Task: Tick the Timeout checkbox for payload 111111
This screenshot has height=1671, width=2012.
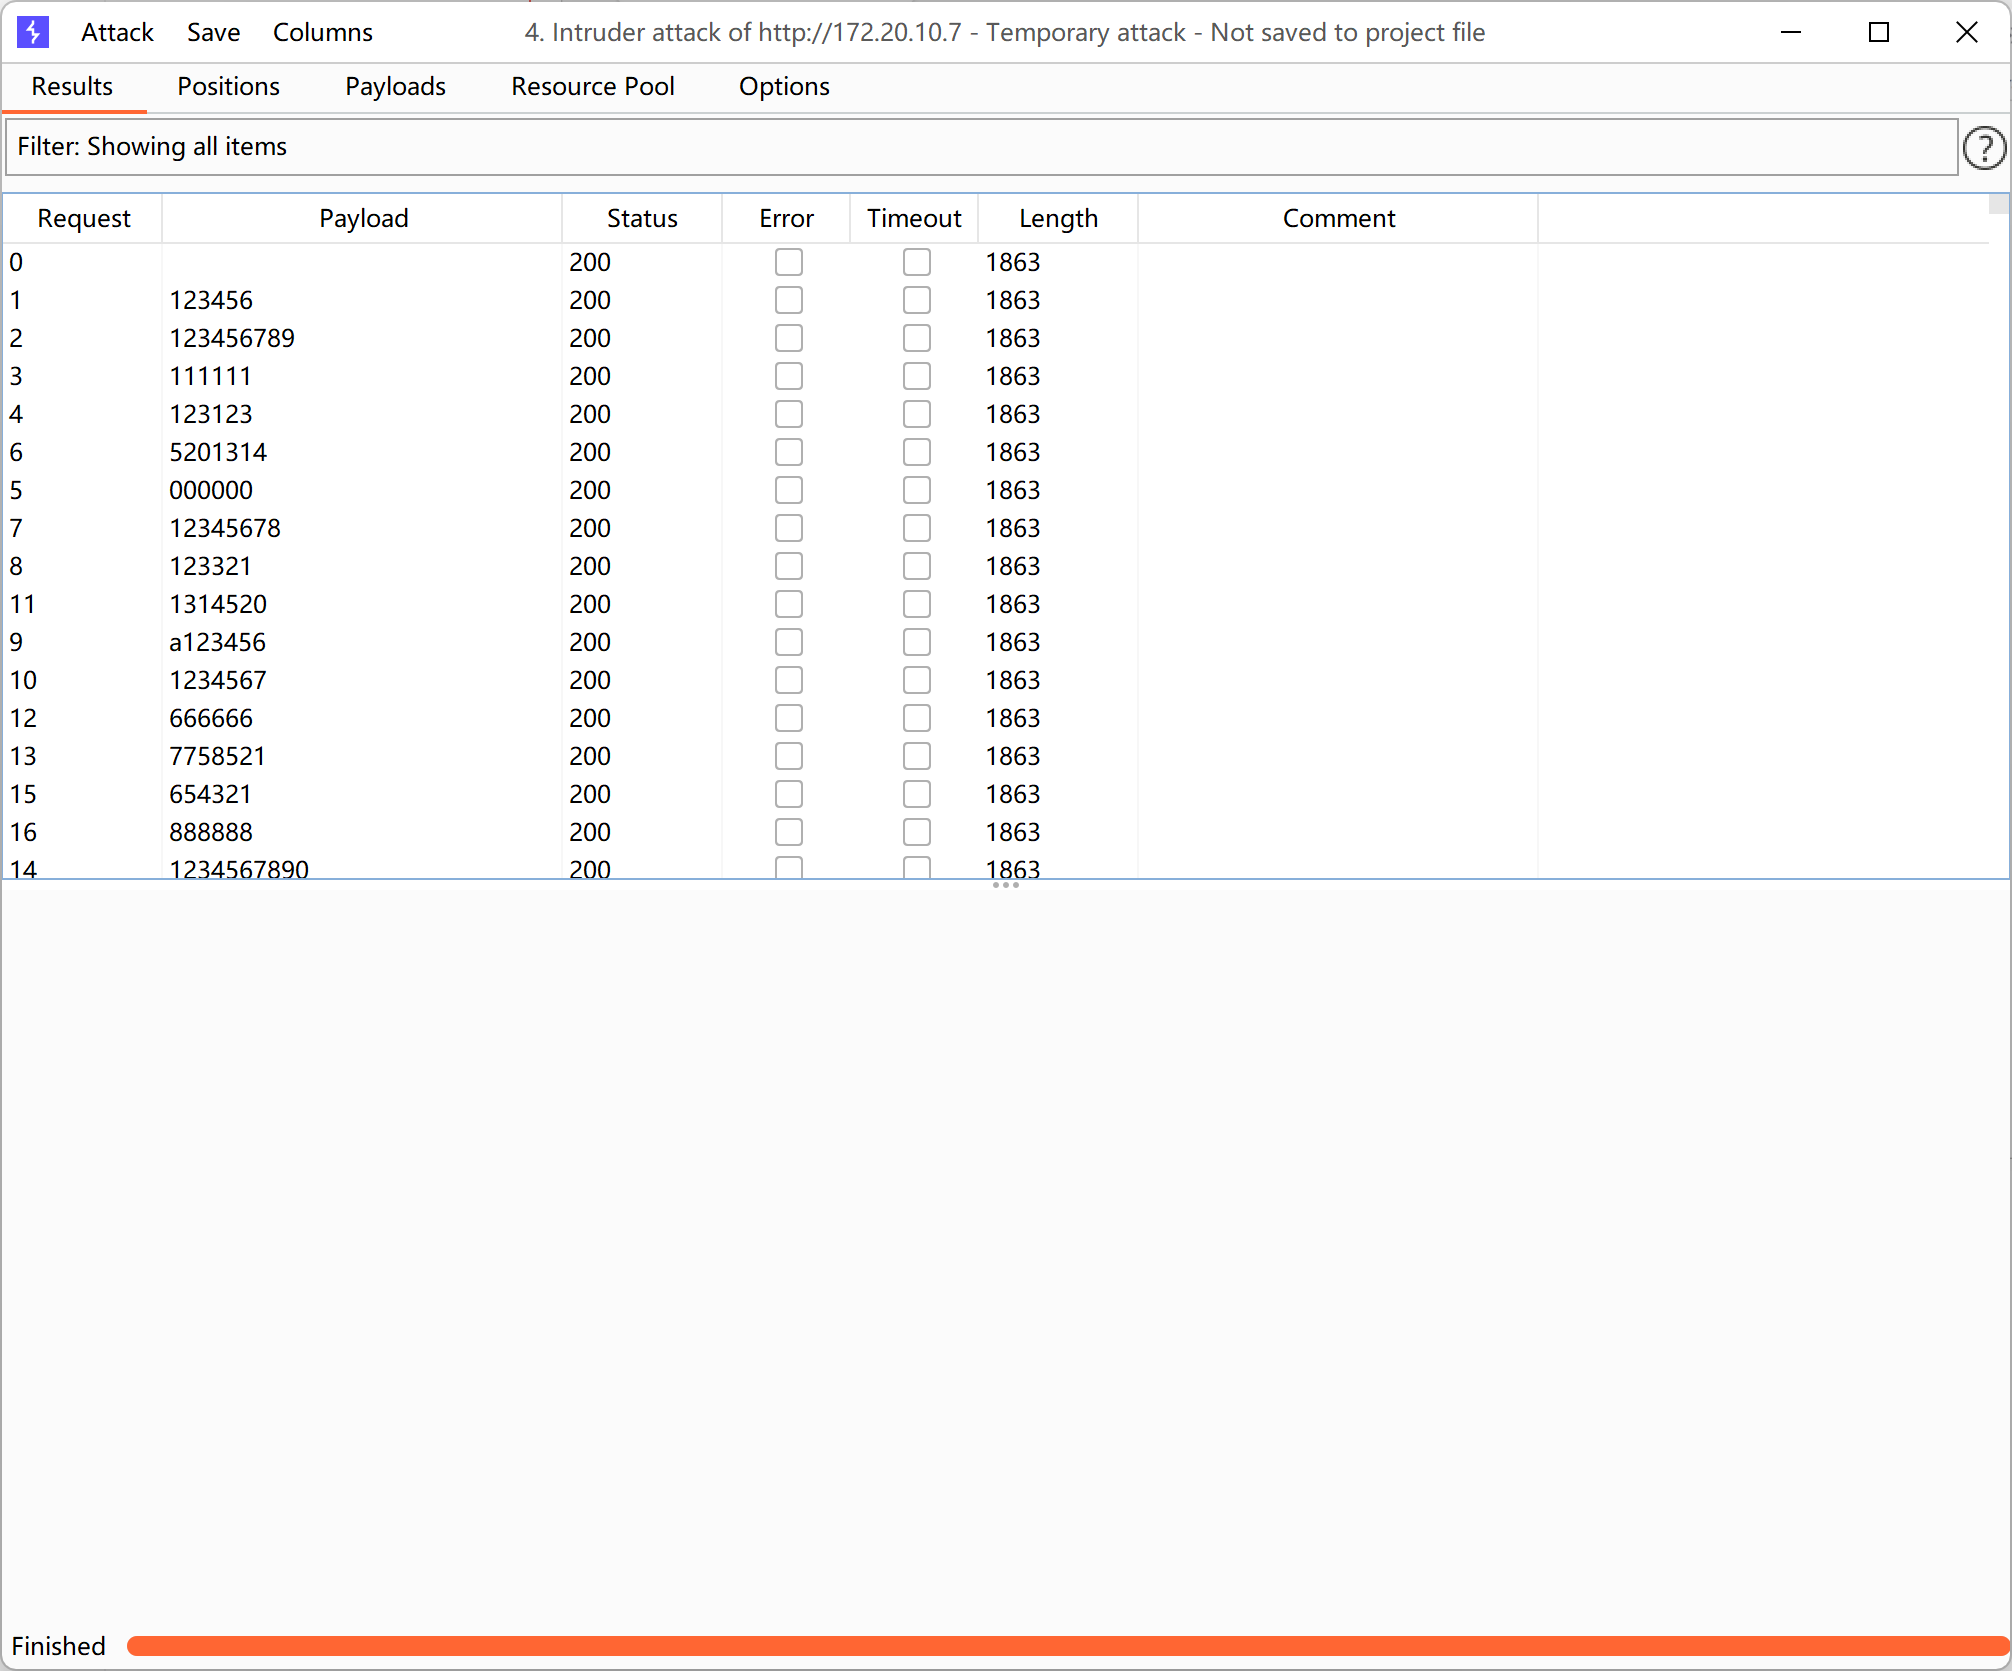Action: [916, 376]
